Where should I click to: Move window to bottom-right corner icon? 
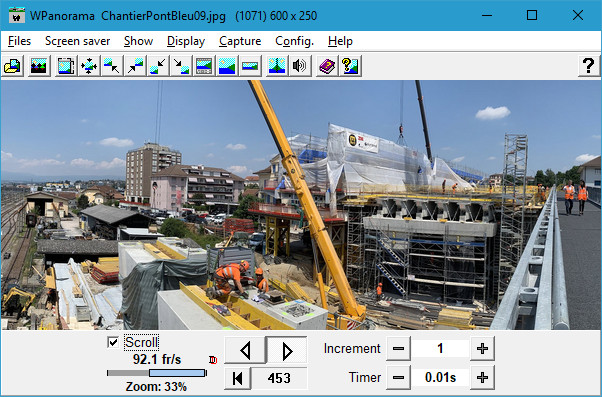[x=181, y=66]
